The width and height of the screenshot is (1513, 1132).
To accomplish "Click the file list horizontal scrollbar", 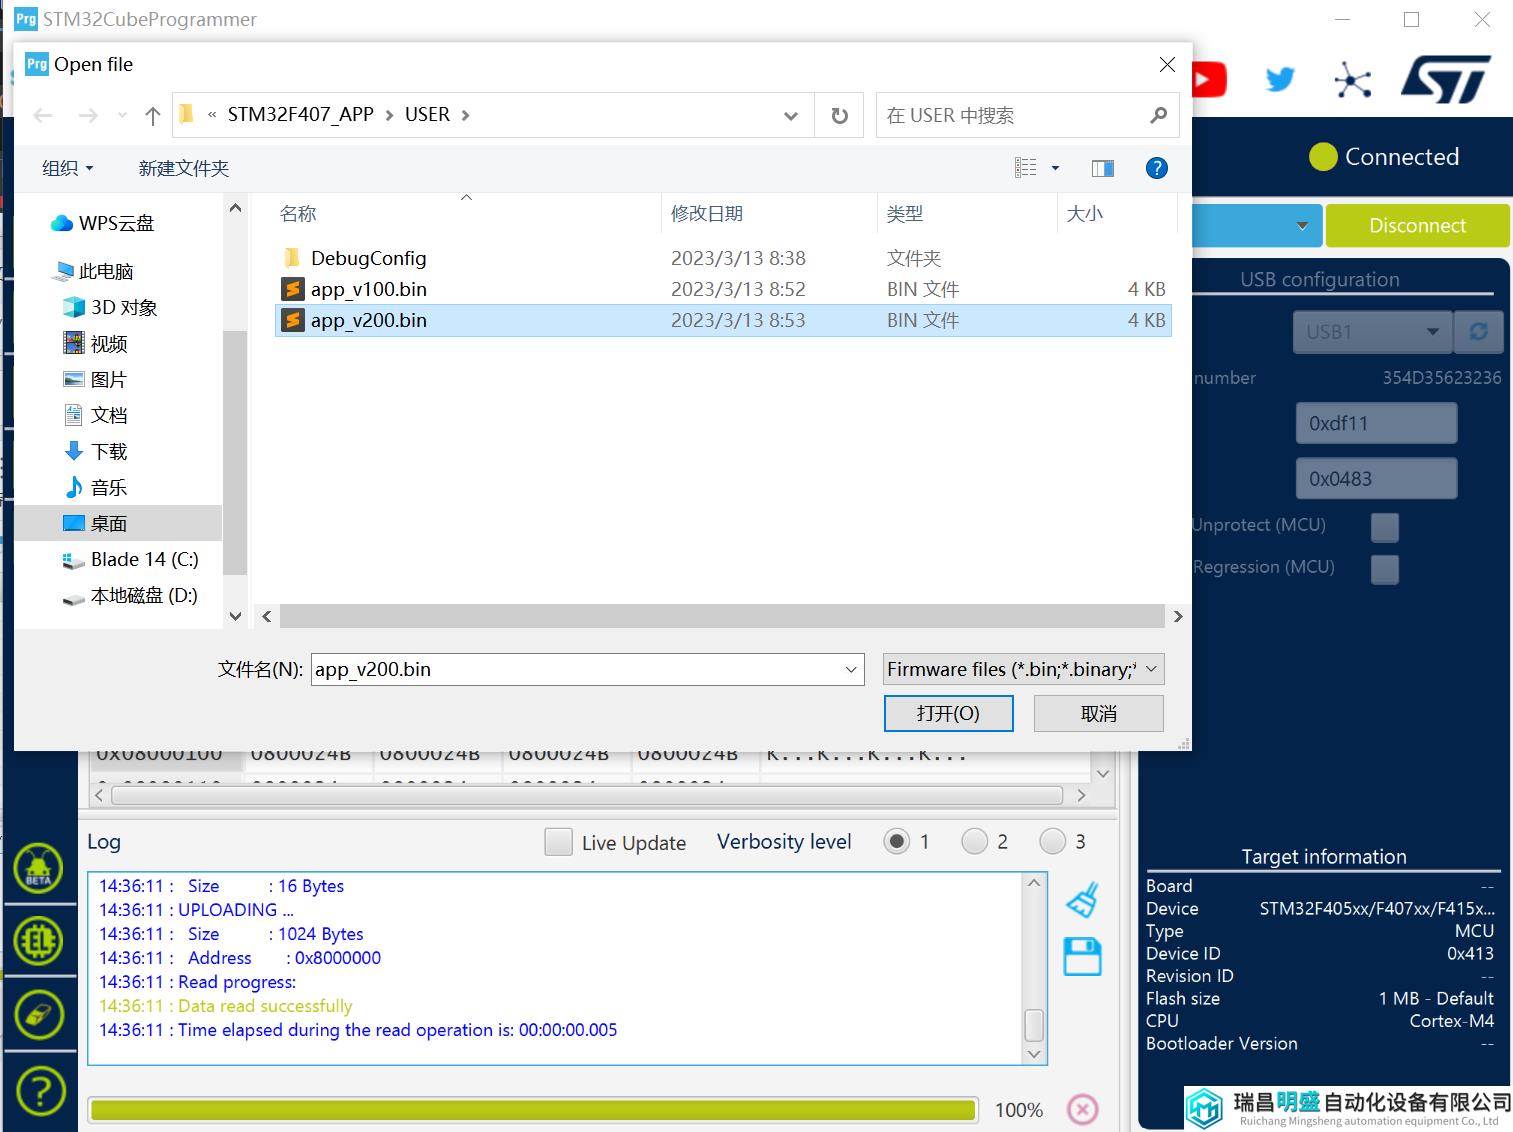I will pos(722,617).
